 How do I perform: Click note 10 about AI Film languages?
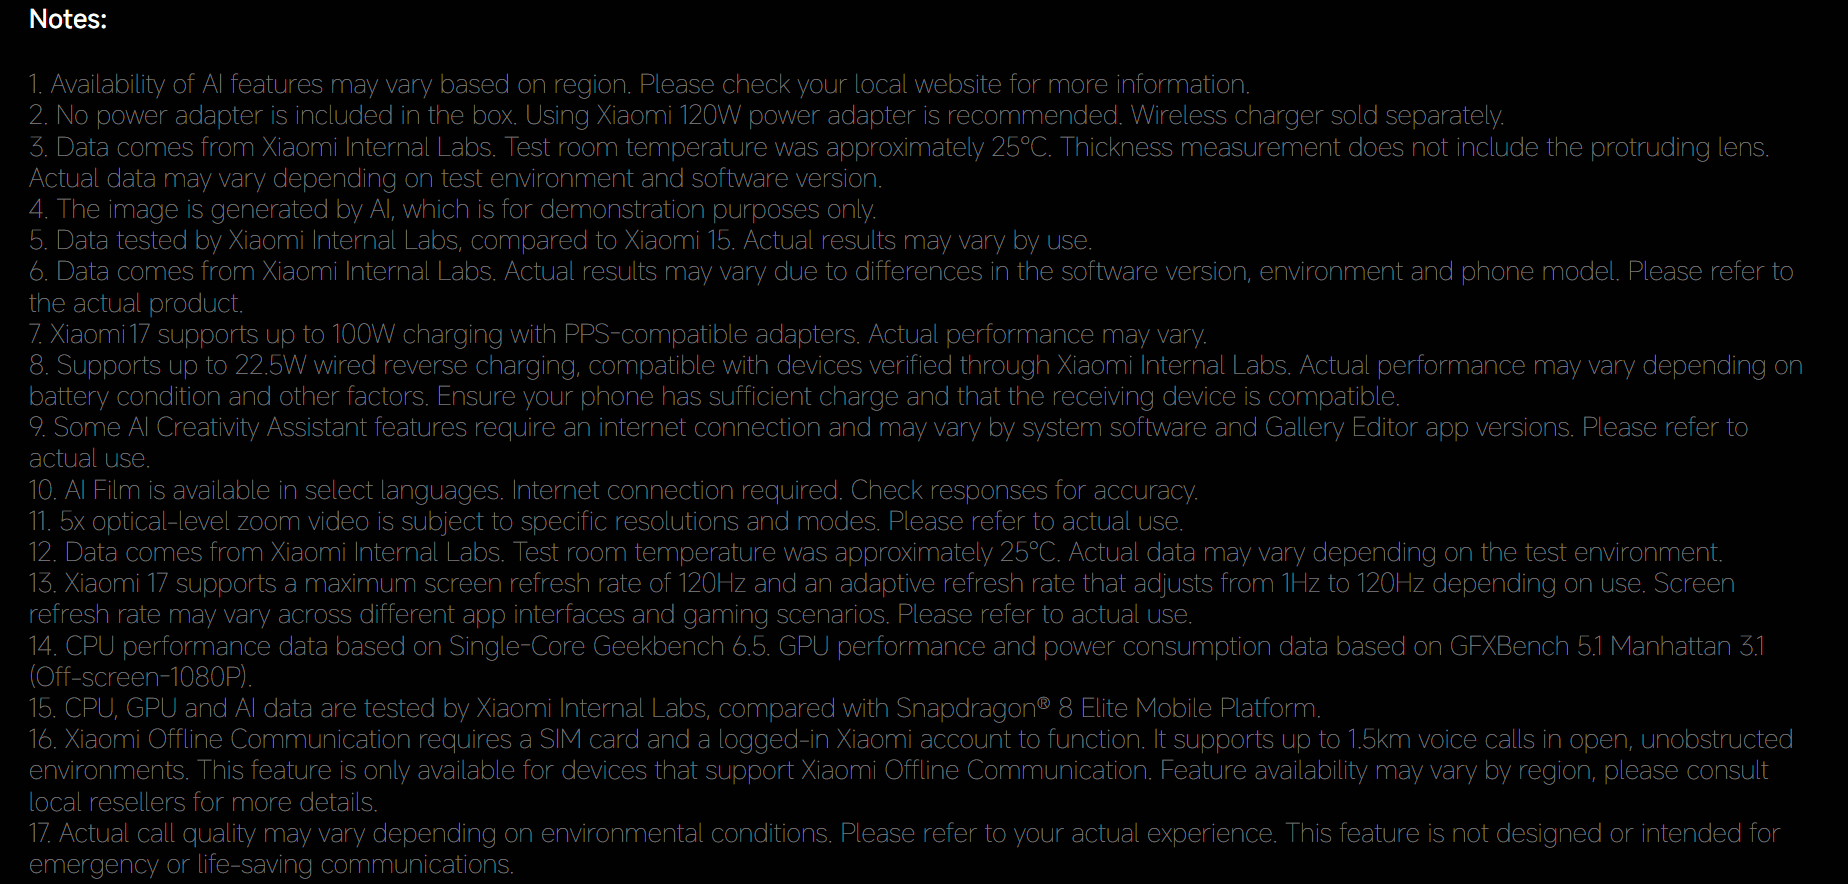point(613,490)
